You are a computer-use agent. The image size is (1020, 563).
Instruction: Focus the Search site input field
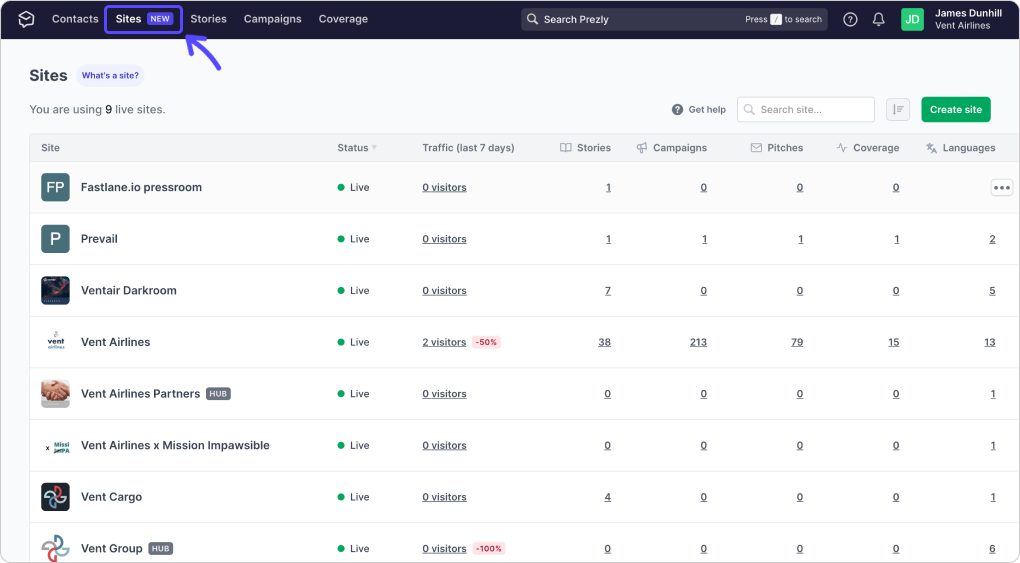805,109
